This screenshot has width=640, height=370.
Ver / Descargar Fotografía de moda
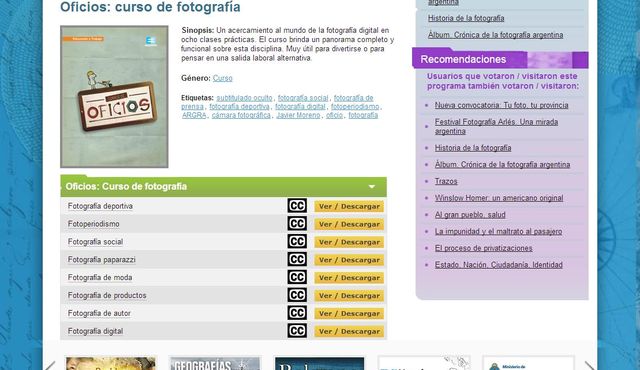[x=349, y=278]
